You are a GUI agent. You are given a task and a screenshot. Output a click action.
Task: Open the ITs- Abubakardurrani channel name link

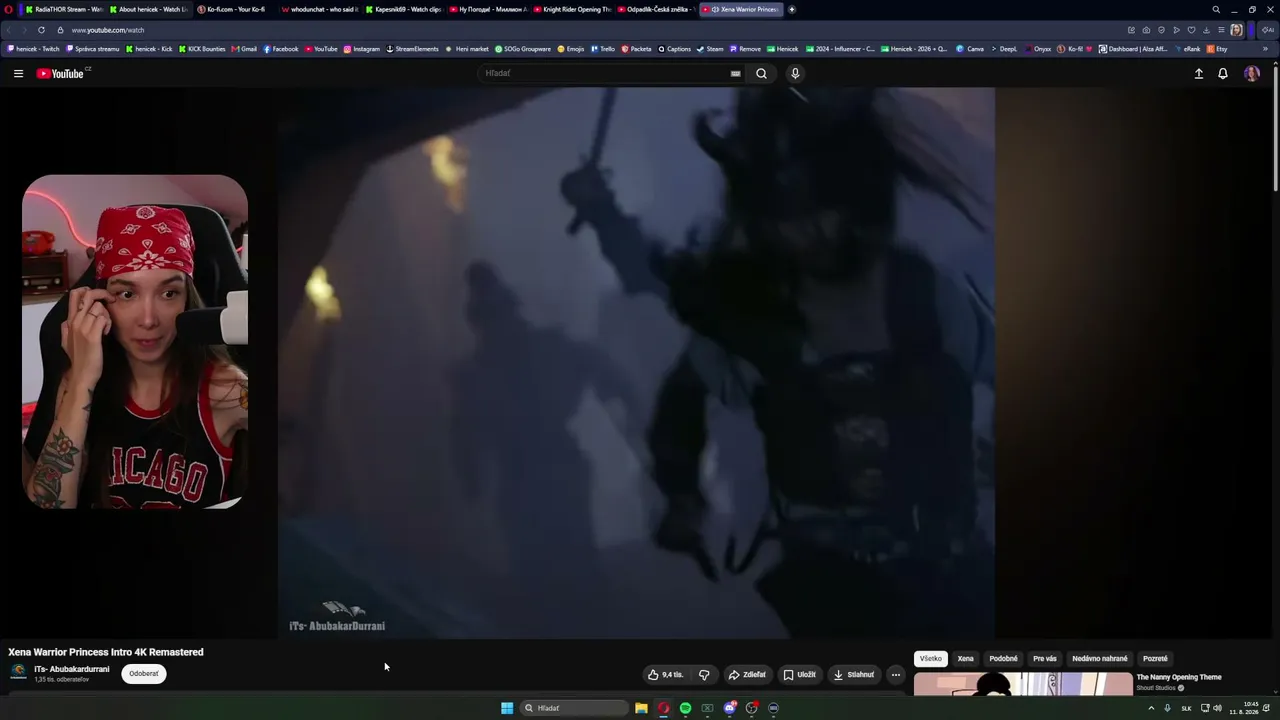pyautogui.click(x=72, y=669)
